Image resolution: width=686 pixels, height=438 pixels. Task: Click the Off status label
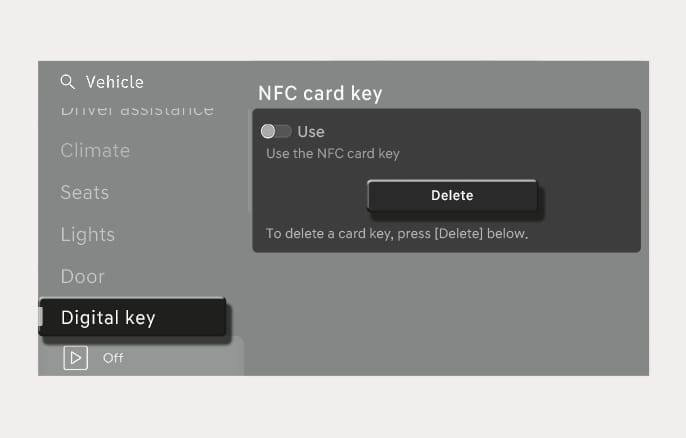tap(113, 358)
